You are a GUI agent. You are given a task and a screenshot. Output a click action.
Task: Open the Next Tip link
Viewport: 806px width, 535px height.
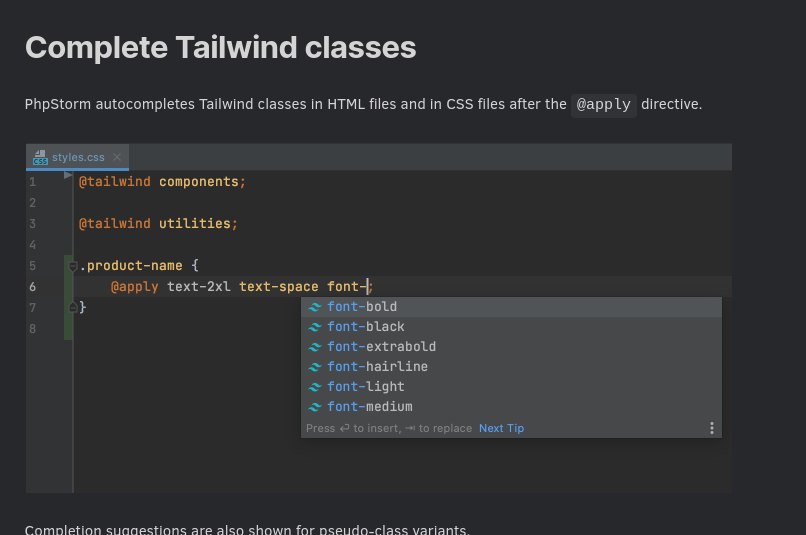click(501, 428)
